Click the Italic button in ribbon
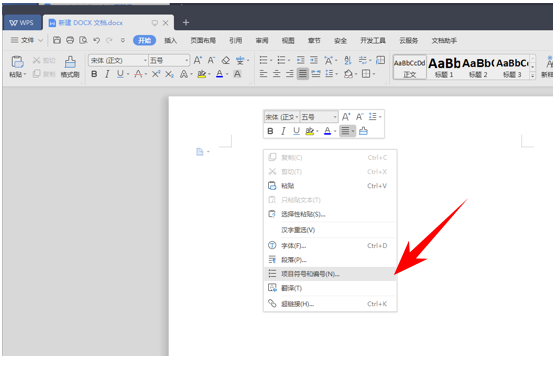 (107, 74)
